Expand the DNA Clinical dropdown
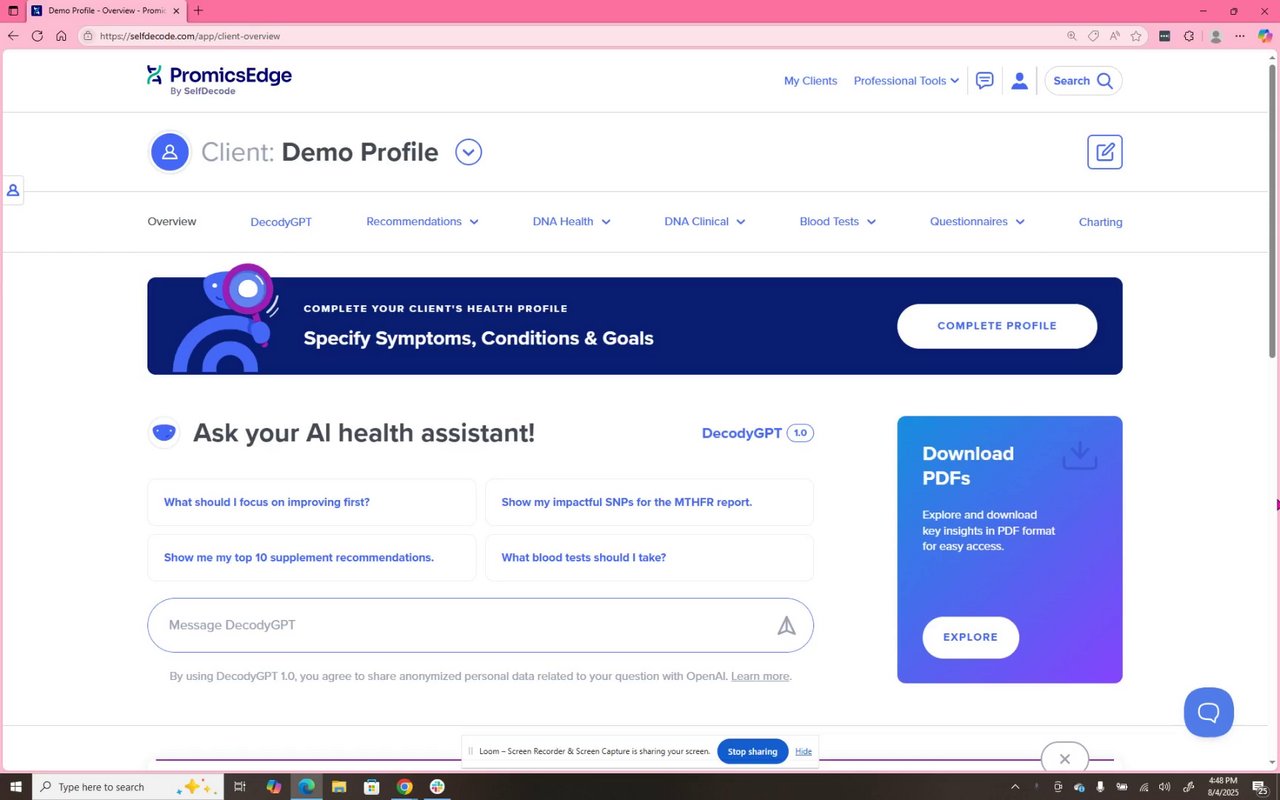 [x=705, y=222]
